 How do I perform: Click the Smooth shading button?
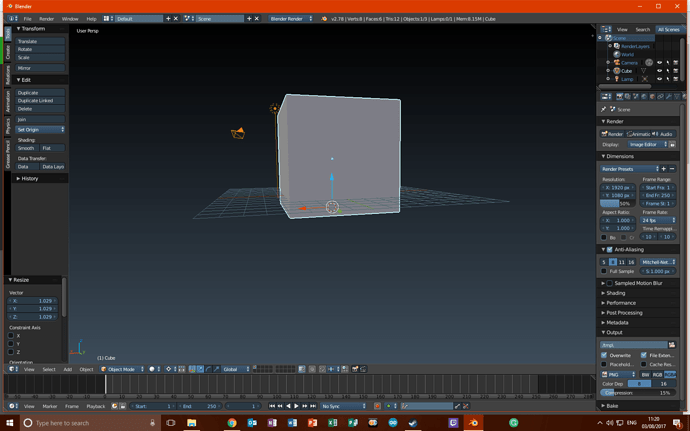[x=26, y=148]
